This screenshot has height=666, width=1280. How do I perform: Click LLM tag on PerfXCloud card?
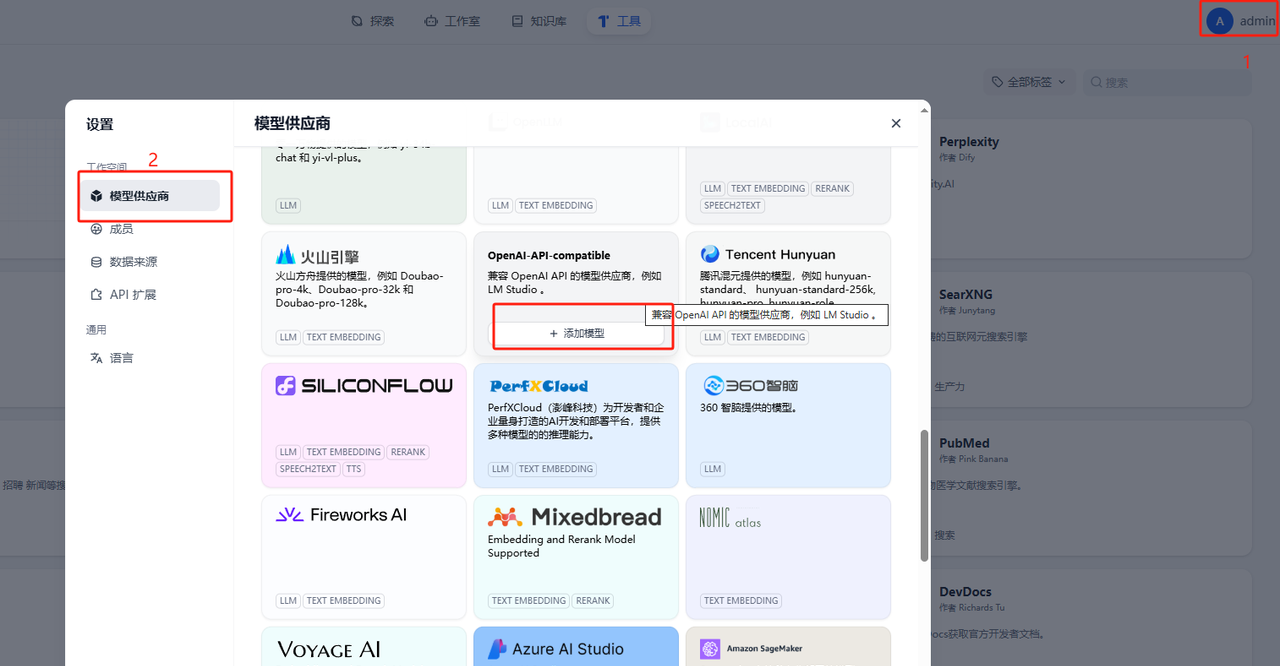click(x=501, y=469)
